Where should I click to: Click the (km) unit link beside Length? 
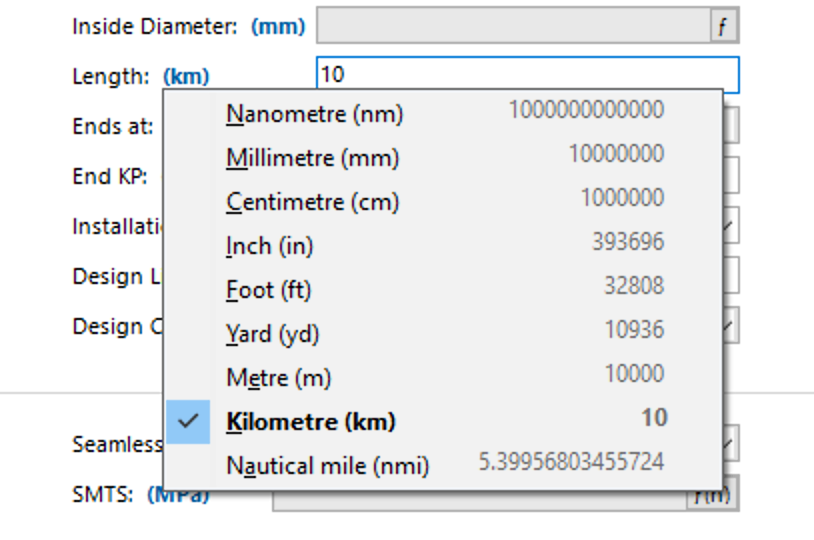(x=186, y=76)
